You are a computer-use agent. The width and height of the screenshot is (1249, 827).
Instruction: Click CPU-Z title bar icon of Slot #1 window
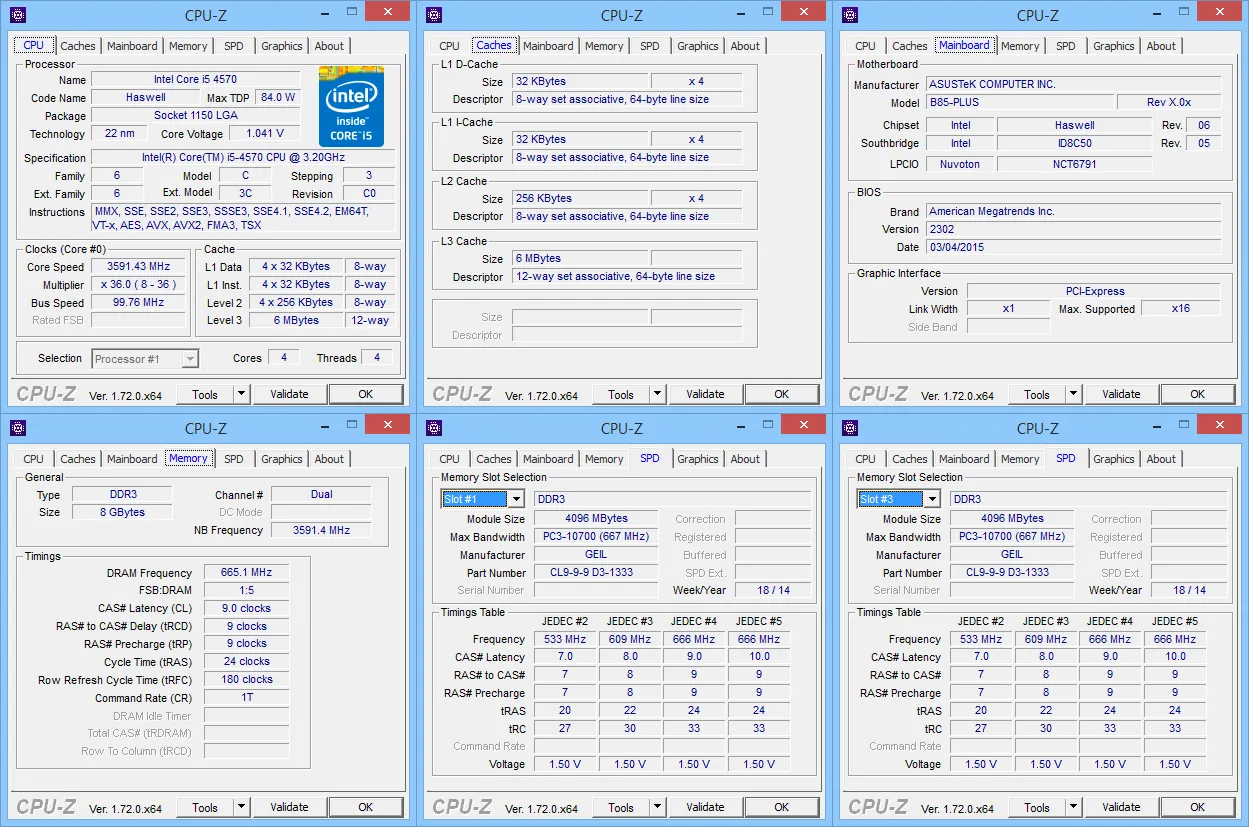click(433, 428)
